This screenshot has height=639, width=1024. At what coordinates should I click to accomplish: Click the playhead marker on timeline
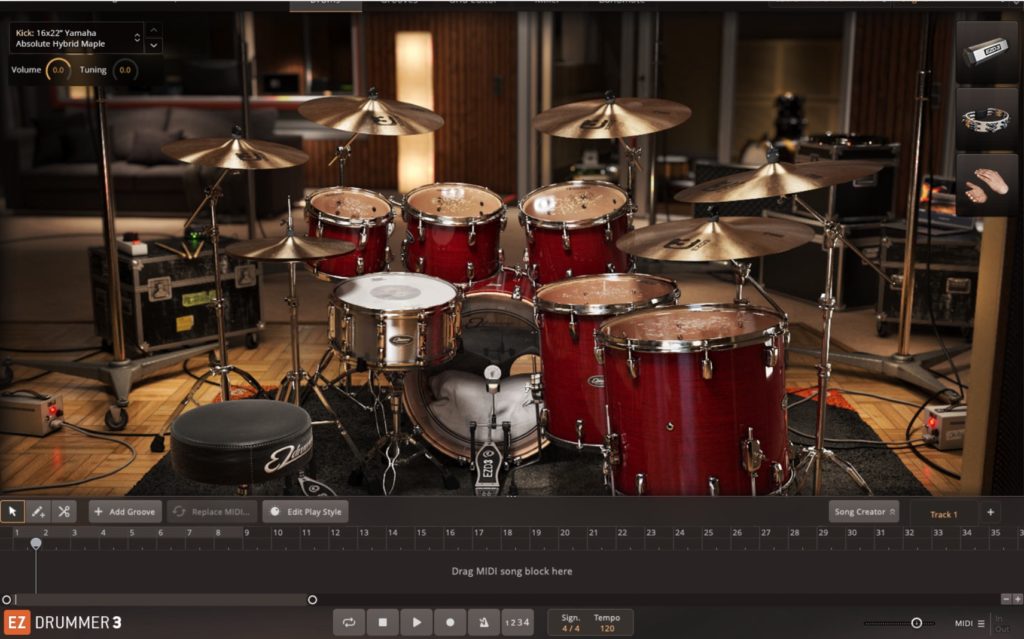pos(36,544)
